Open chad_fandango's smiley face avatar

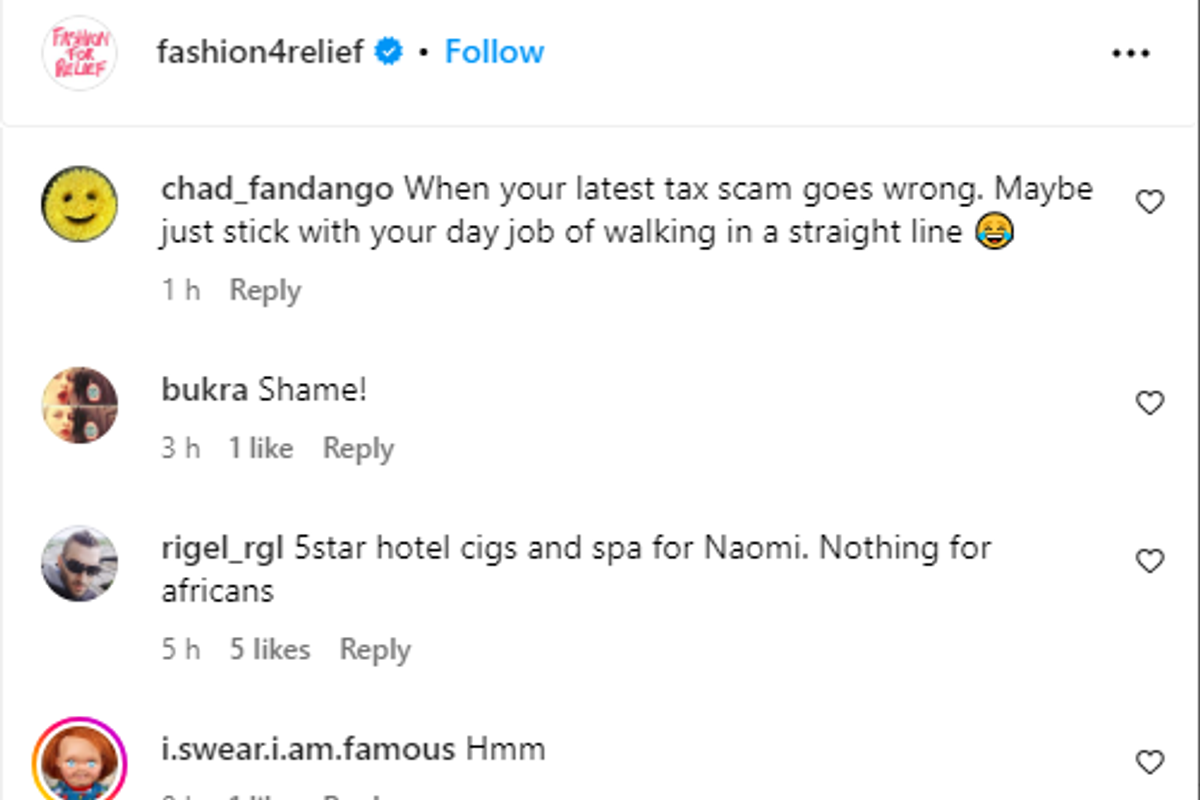pyautogui.click(x=79, y=204)
